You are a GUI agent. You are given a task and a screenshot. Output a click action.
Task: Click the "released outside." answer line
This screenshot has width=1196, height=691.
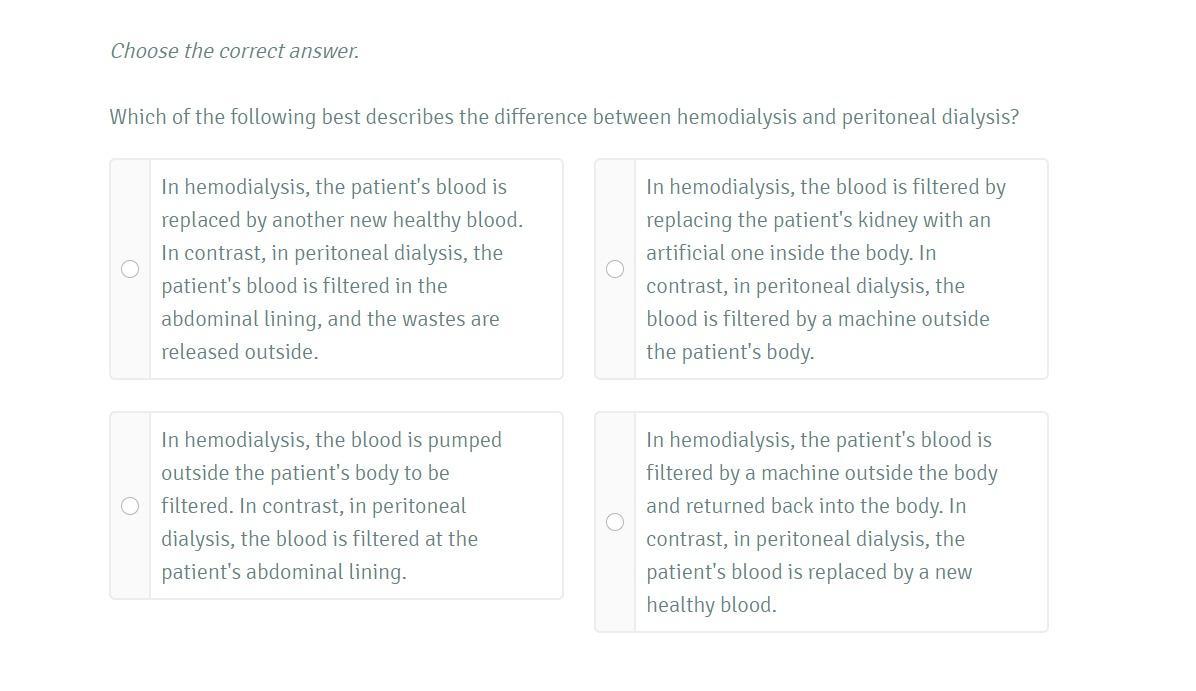point(239,352)
